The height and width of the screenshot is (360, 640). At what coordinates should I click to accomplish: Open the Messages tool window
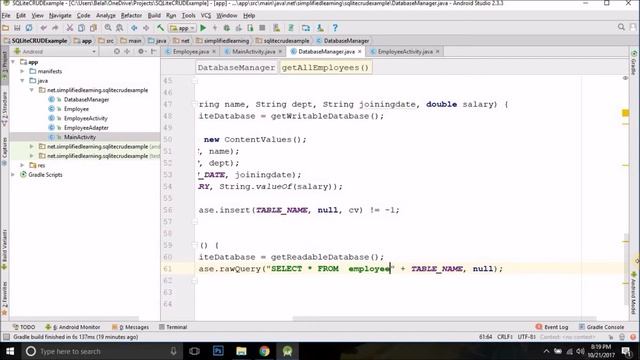tap(131, 327)
